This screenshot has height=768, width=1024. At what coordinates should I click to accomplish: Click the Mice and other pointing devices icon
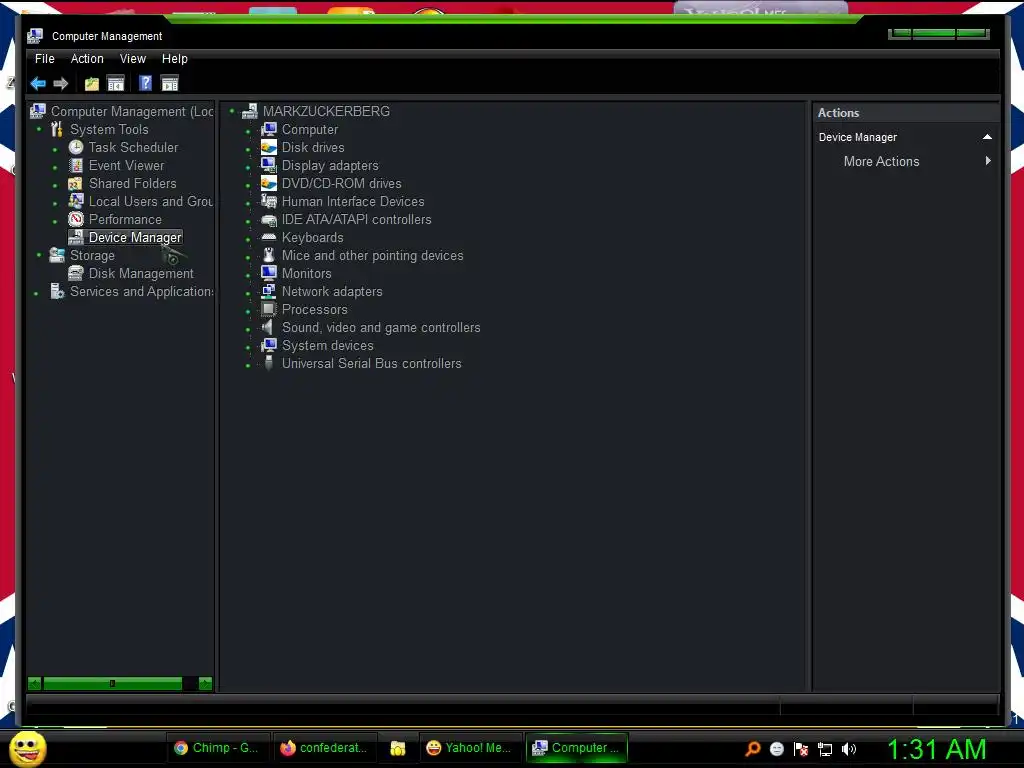[268, 255]
